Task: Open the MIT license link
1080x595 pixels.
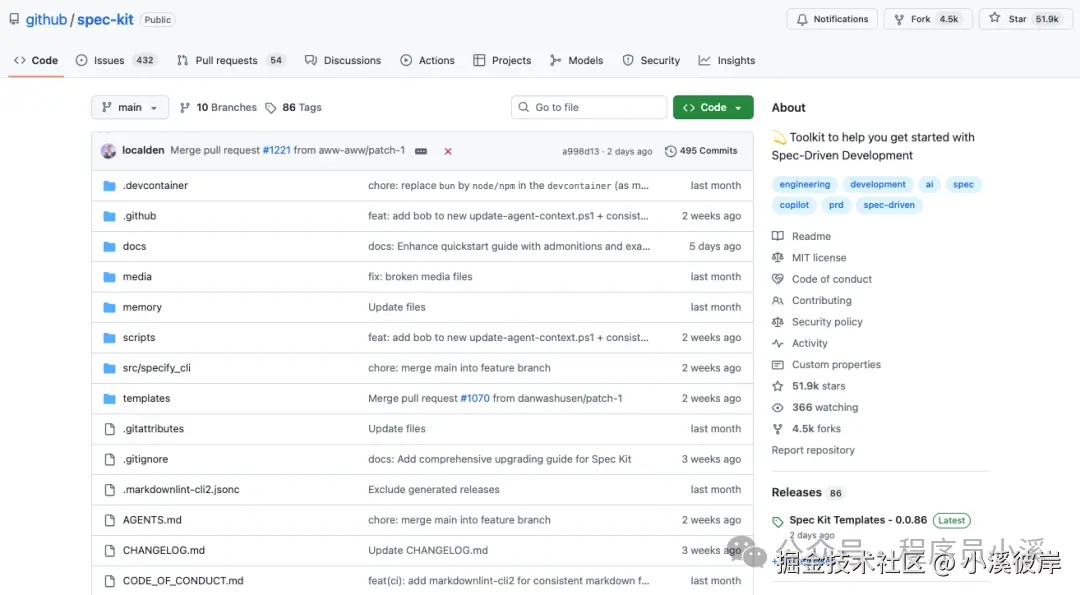Action: click(819, 258)
